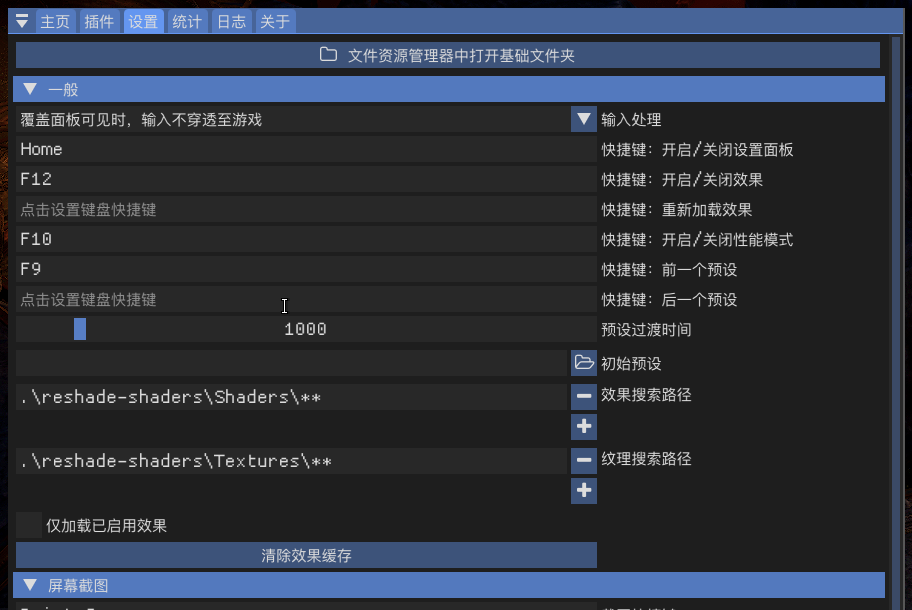Screen dimensions: 912x610
Task: Click the 预设过渡时间 label
Action: pos(646,330)
